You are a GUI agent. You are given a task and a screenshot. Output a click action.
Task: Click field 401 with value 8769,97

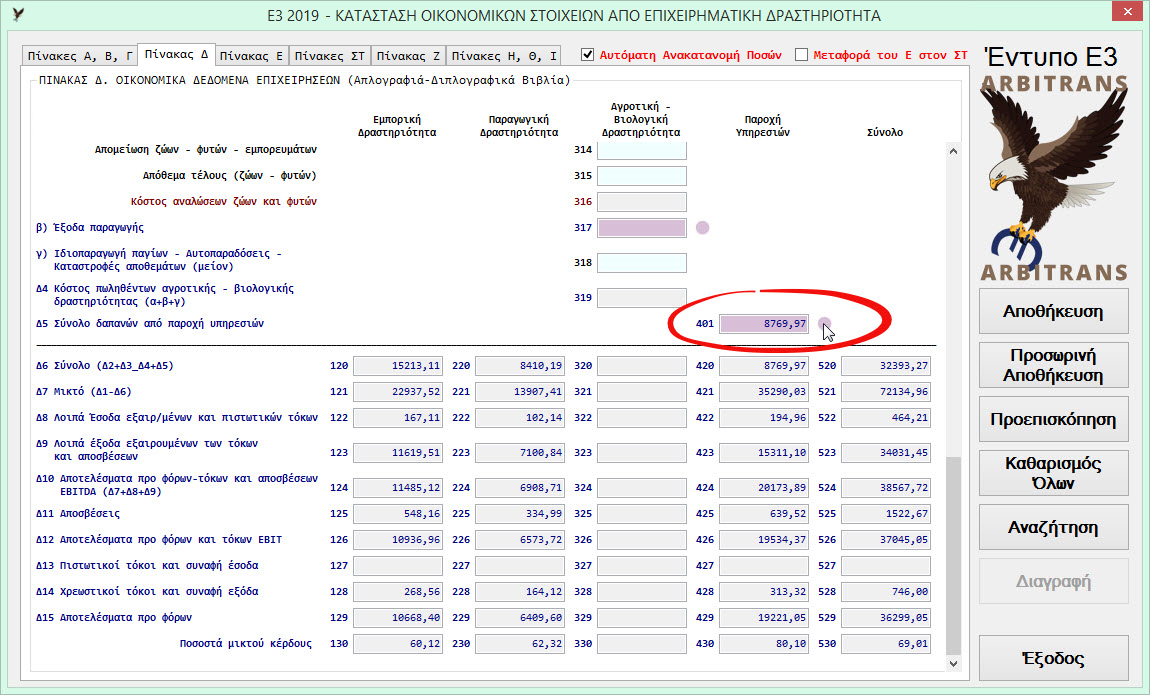click(x=764, y=324)
